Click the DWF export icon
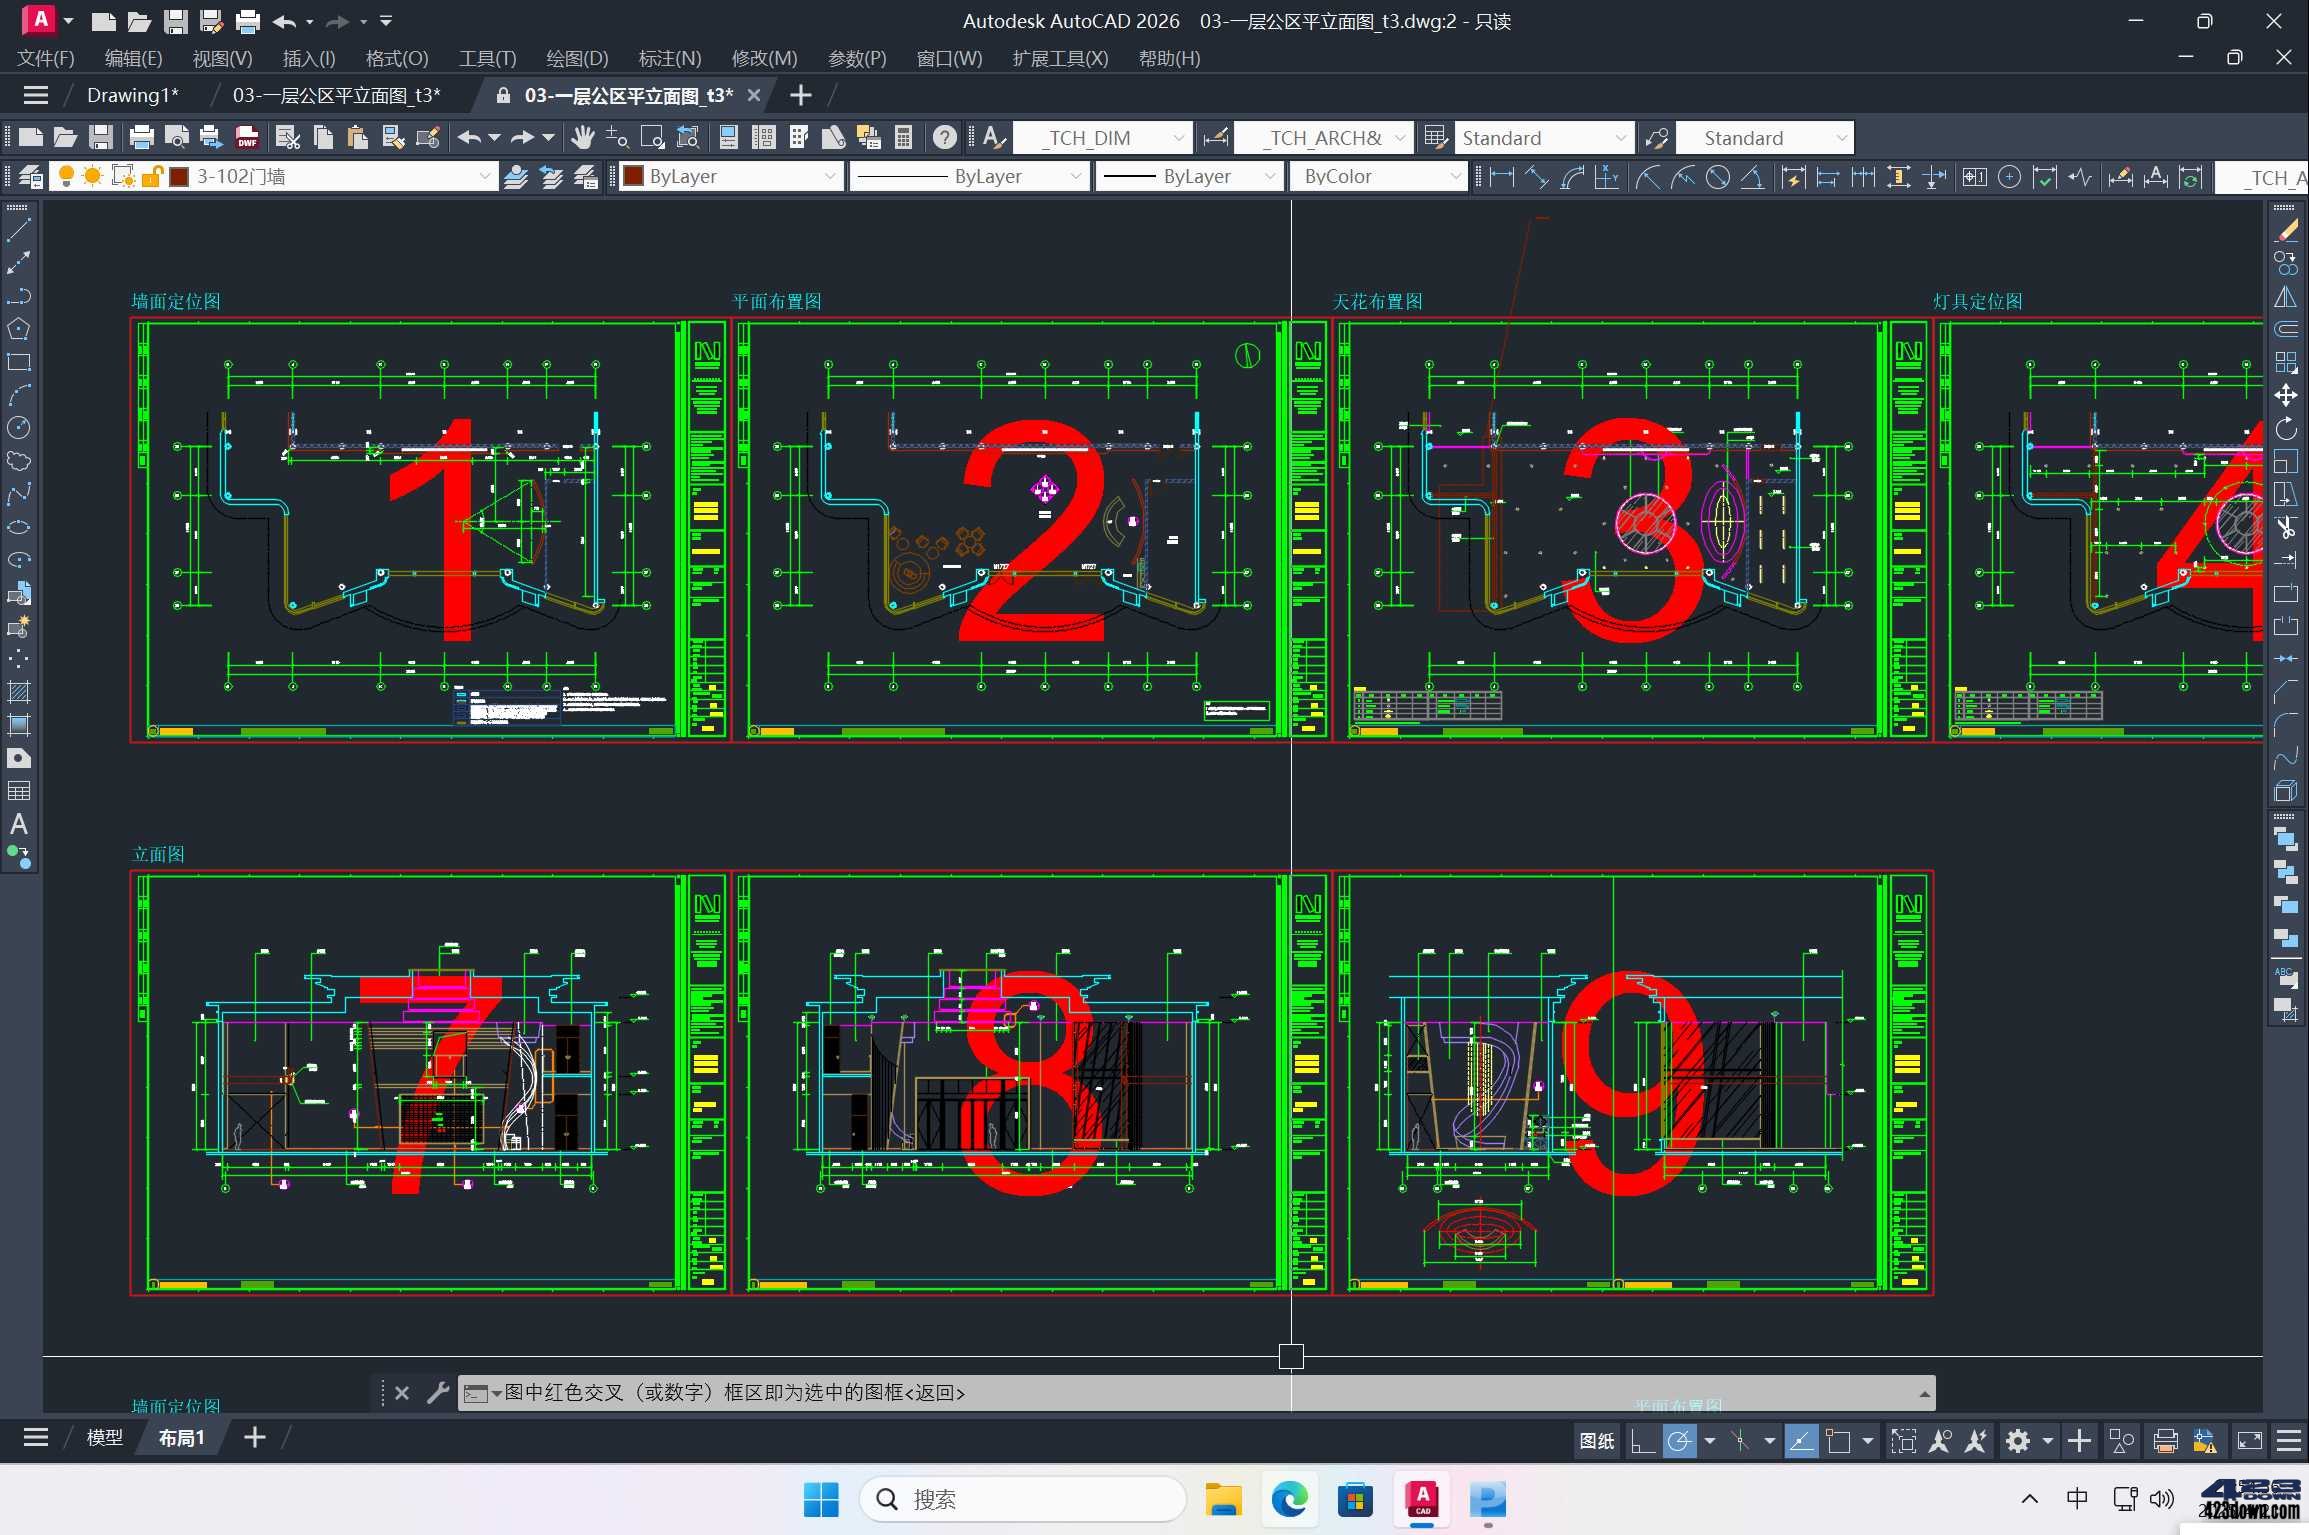The height and width of the screenshot is (1535, 2309). tap(247, 138)
